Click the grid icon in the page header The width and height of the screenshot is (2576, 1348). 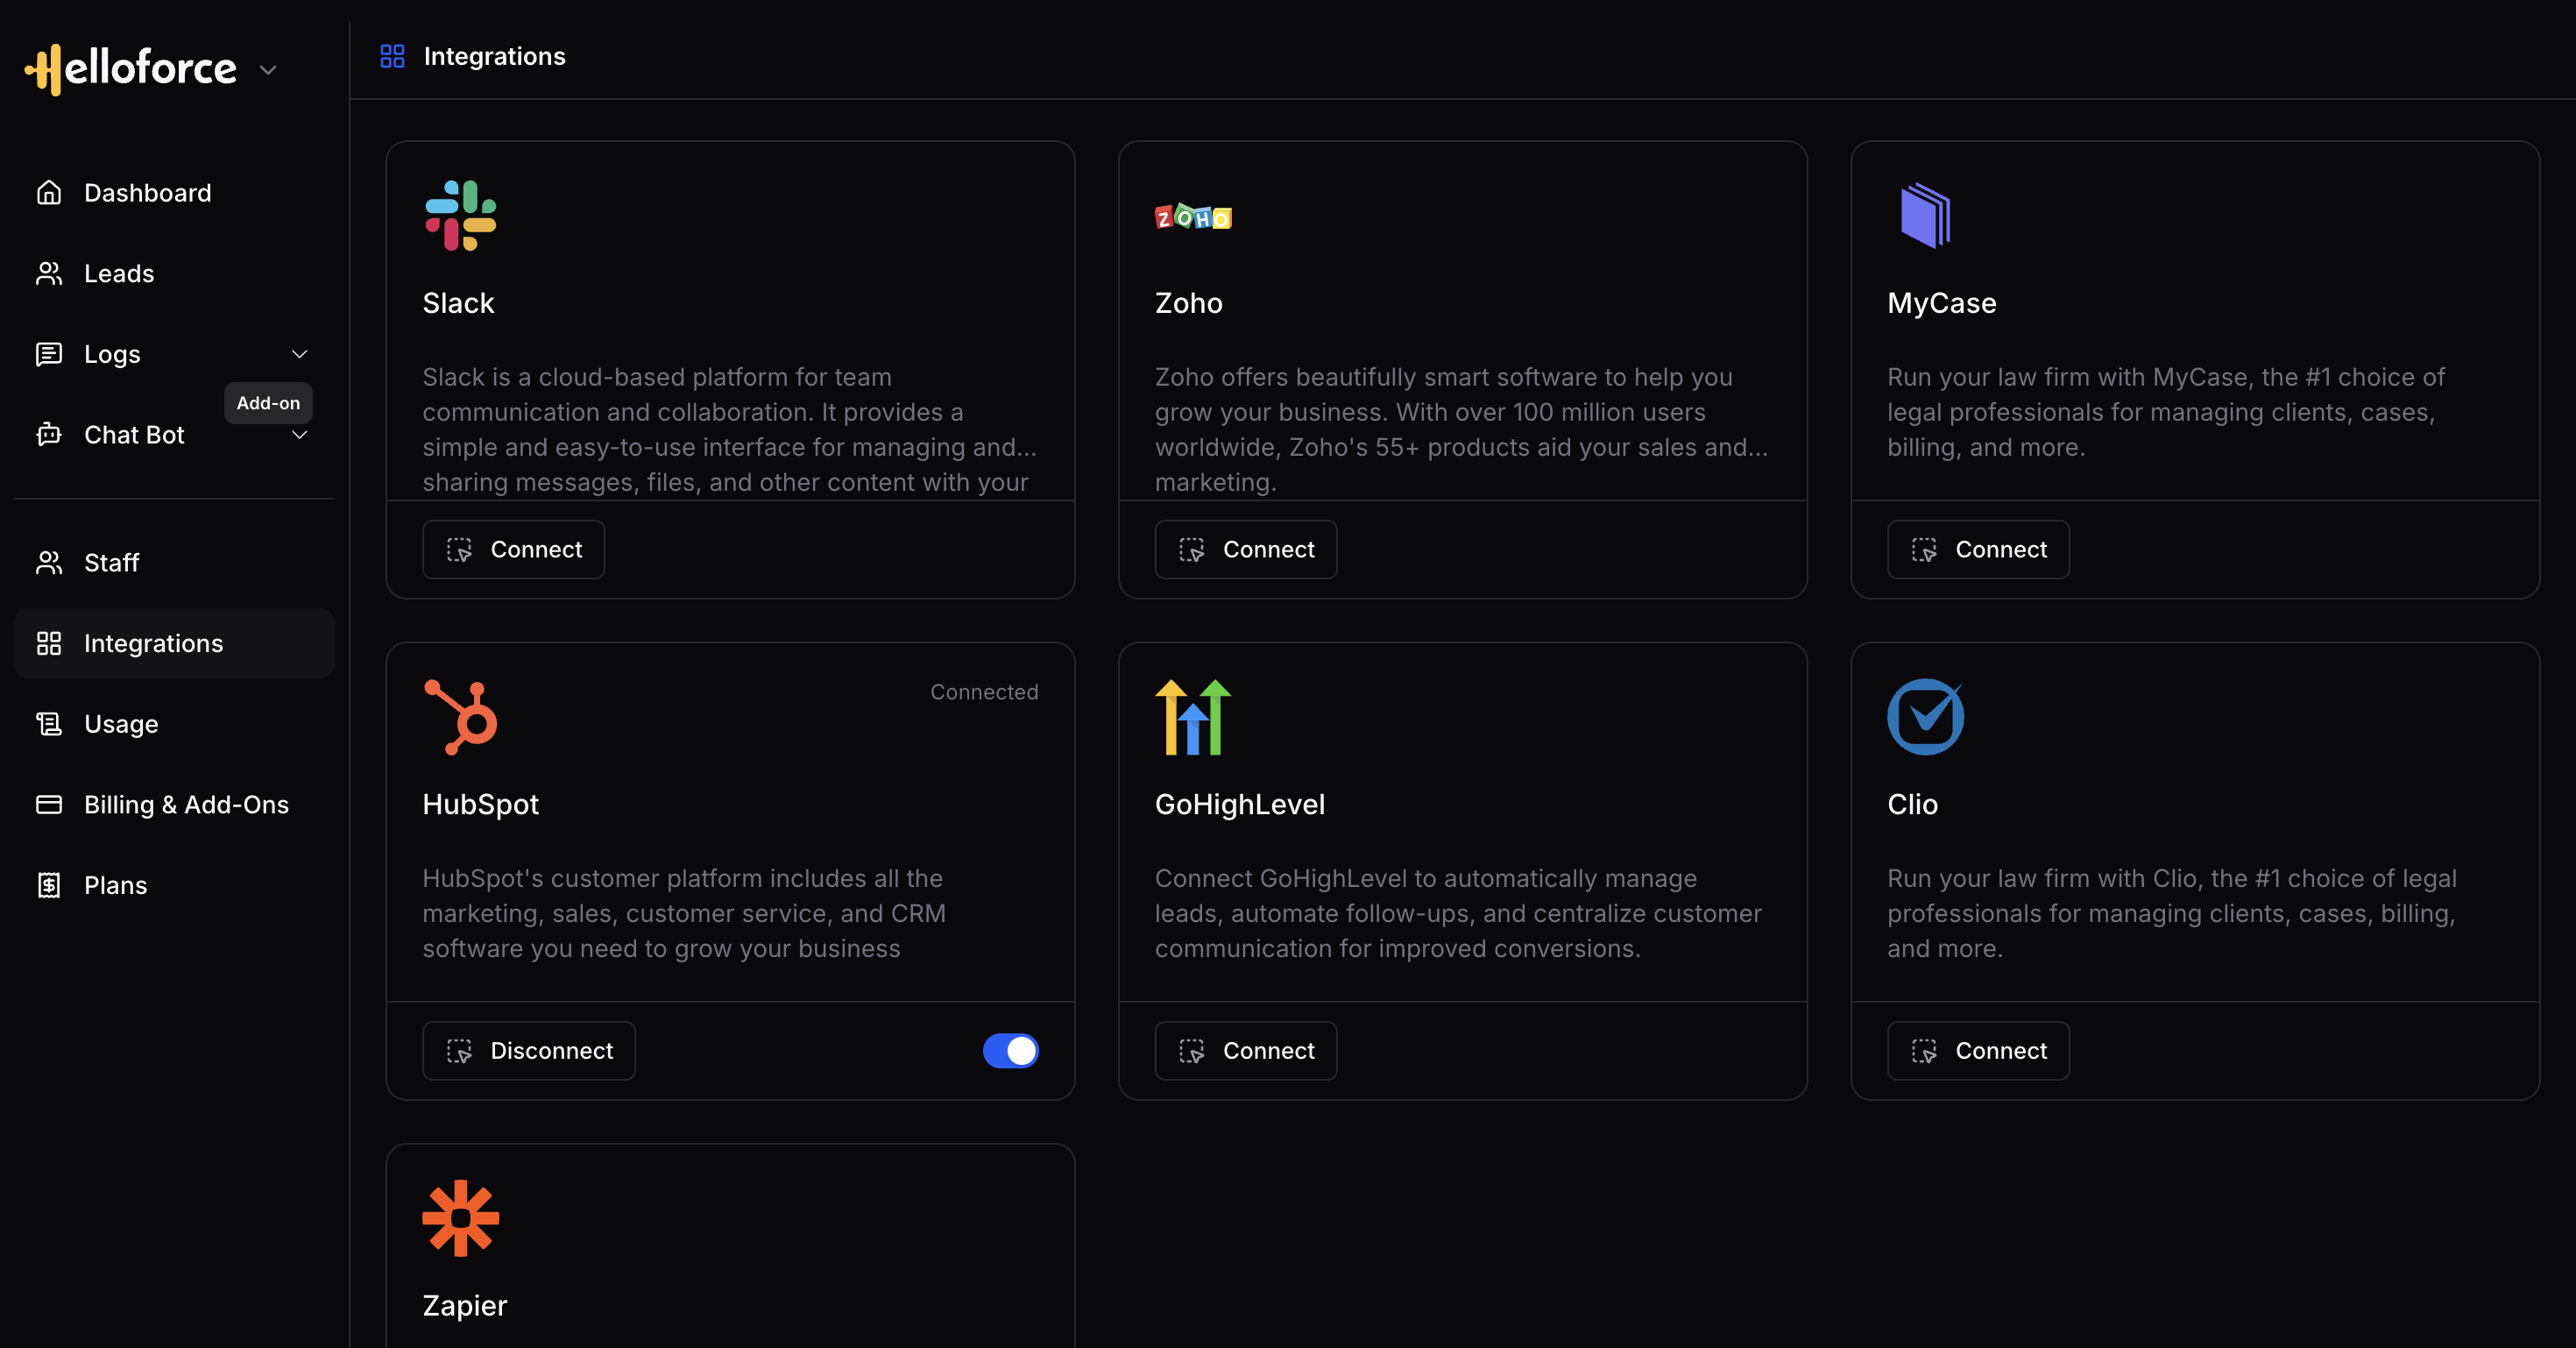click(392, 56)
